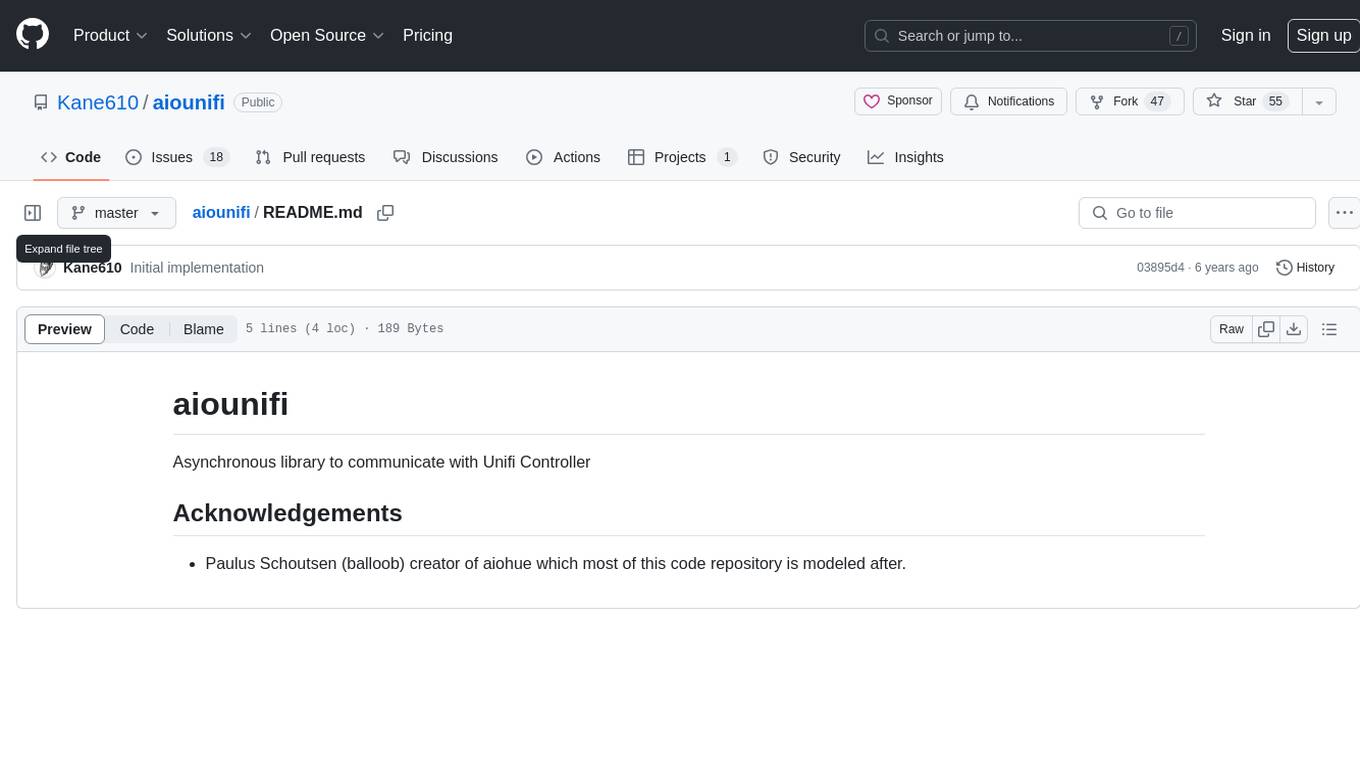
Task: Switch to the Insights tab
Action: 905,157
